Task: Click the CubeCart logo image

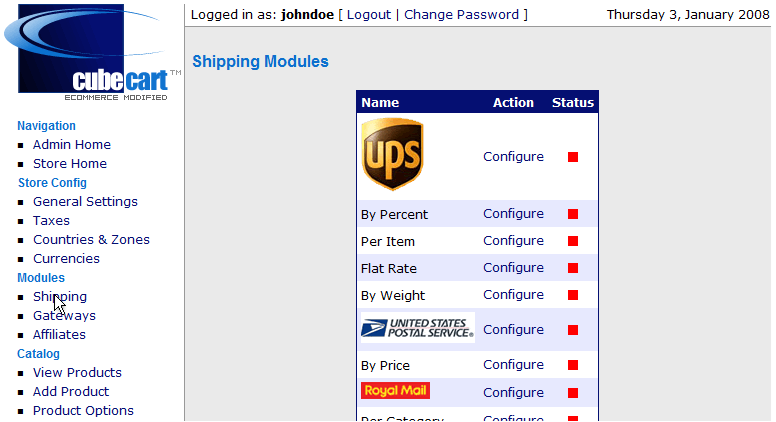Action: tap(93, 52)
